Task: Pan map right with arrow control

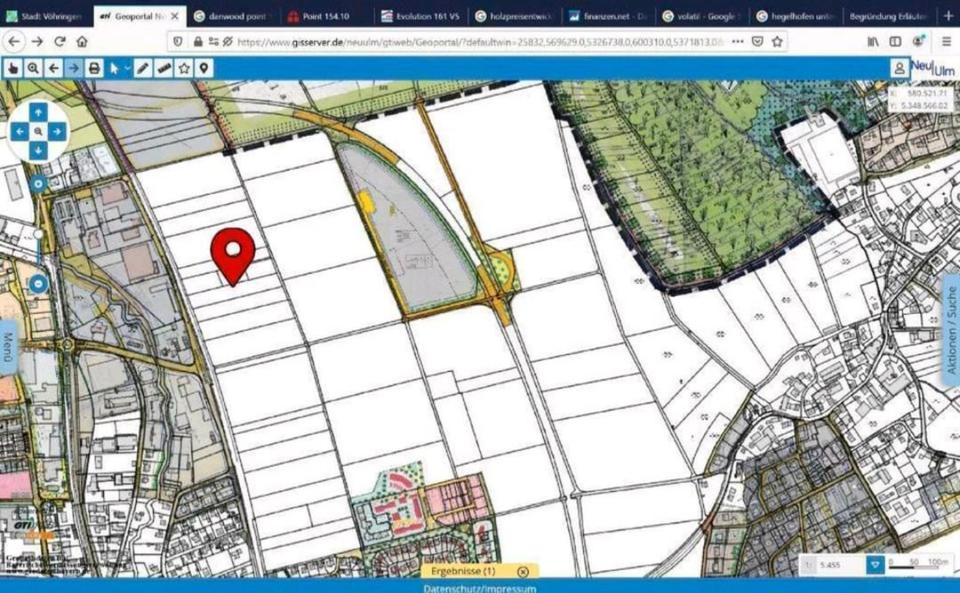Action: click(x=58, y=131)
